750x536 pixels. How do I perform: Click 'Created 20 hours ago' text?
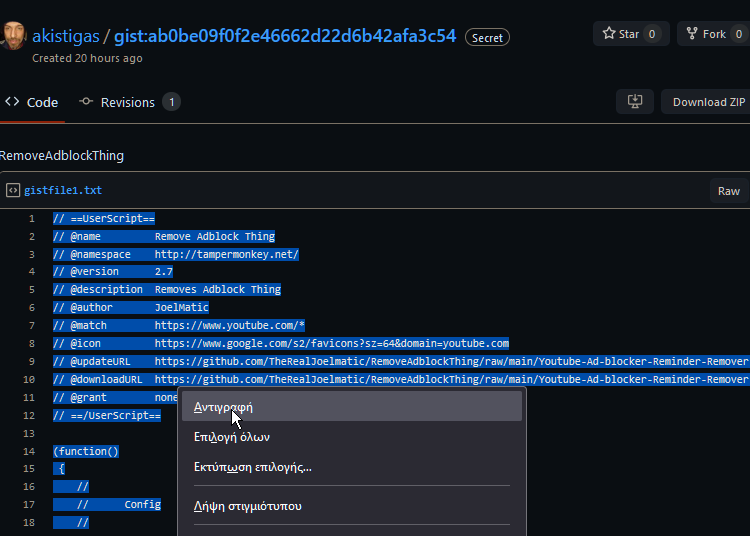pos(87,58)
